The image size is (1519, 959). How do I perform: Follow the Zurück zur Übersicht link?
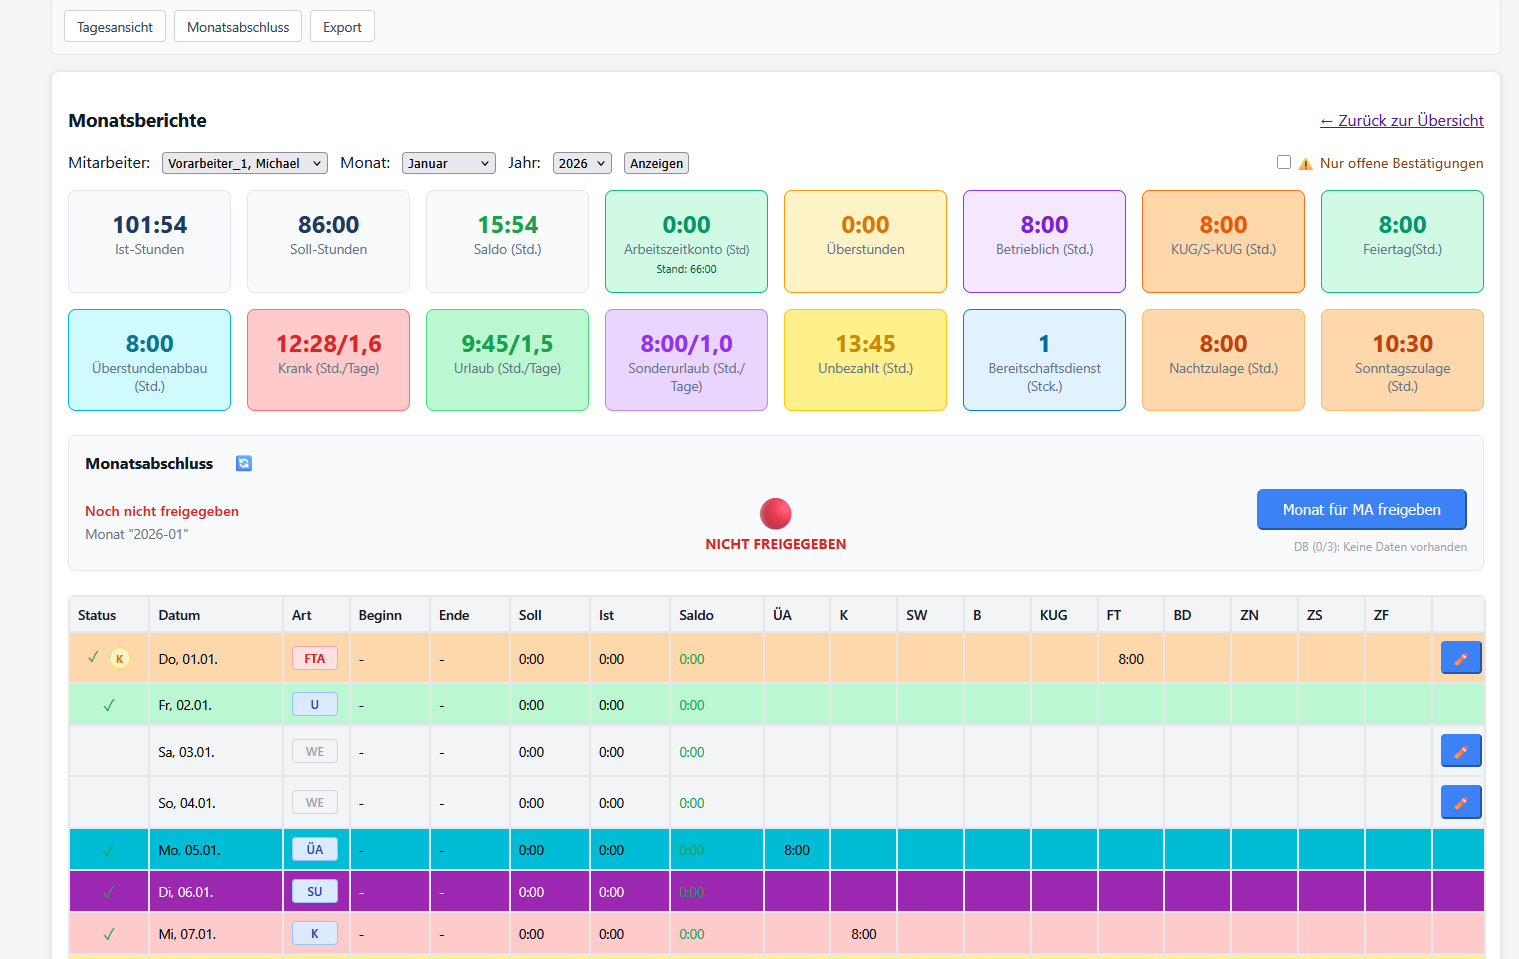click(x=1402, y=120)
